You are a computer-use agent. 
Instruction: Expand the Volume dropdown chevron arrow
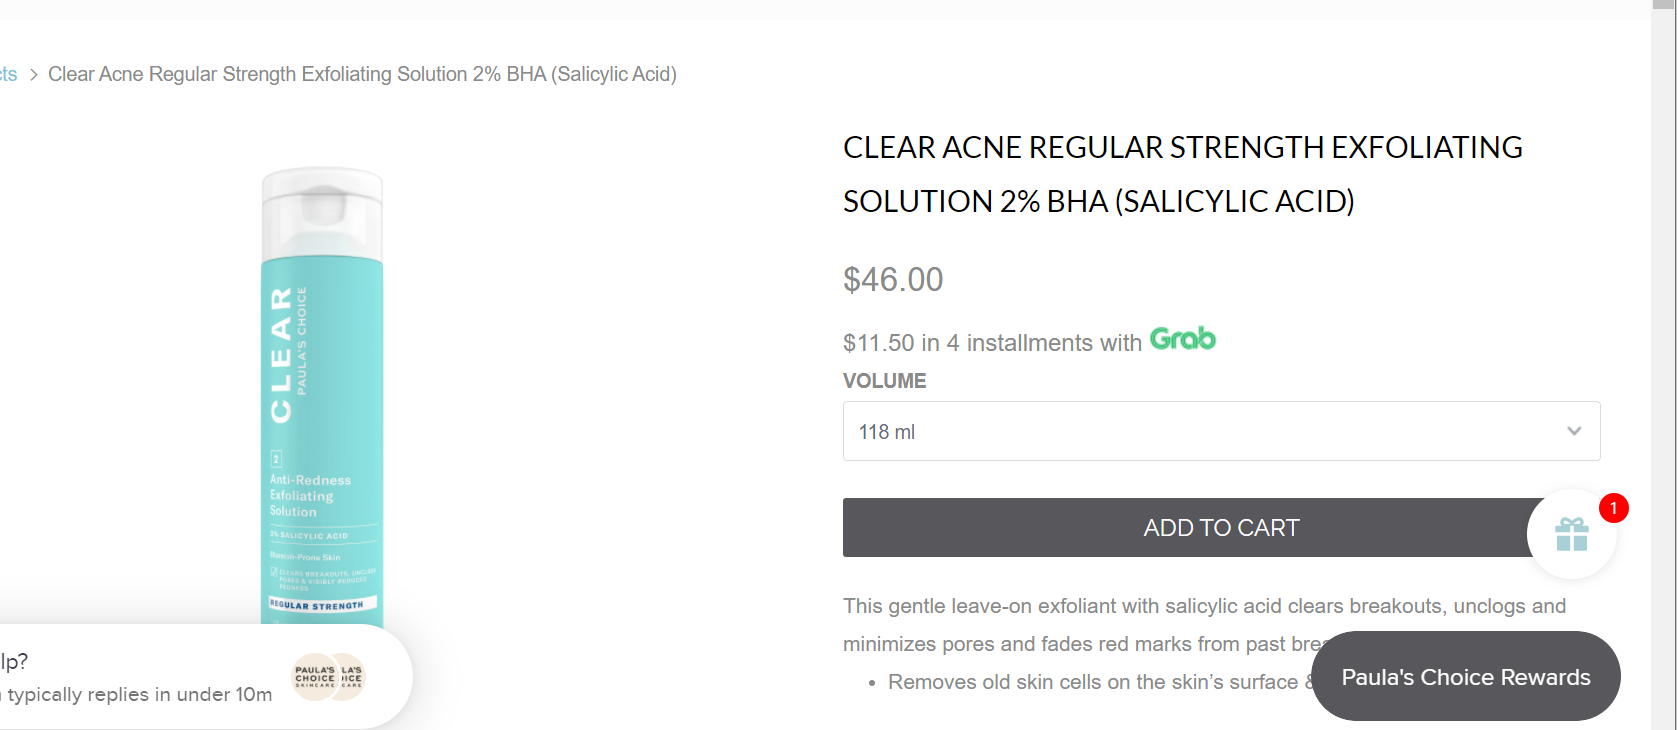1574,431
